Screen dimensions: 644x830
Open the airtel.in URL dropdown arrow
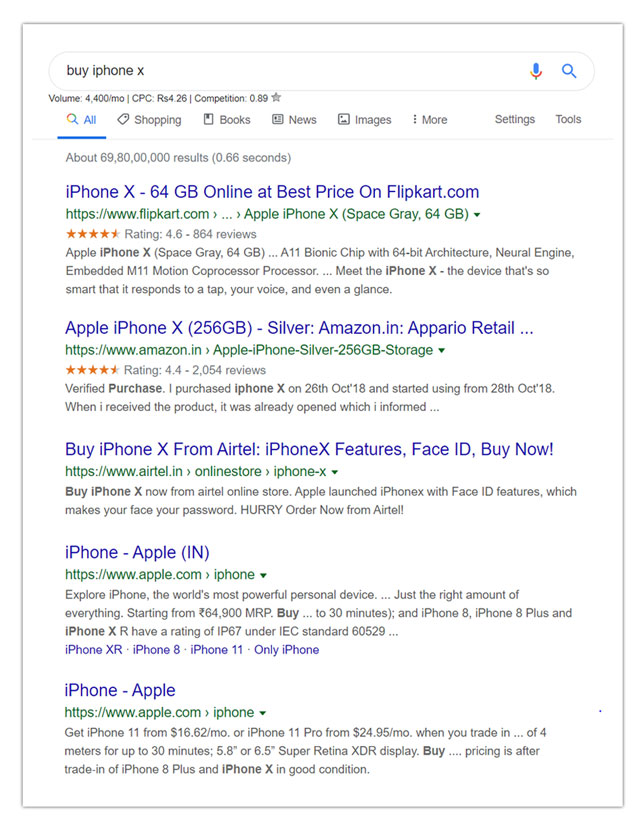point(334,472)
